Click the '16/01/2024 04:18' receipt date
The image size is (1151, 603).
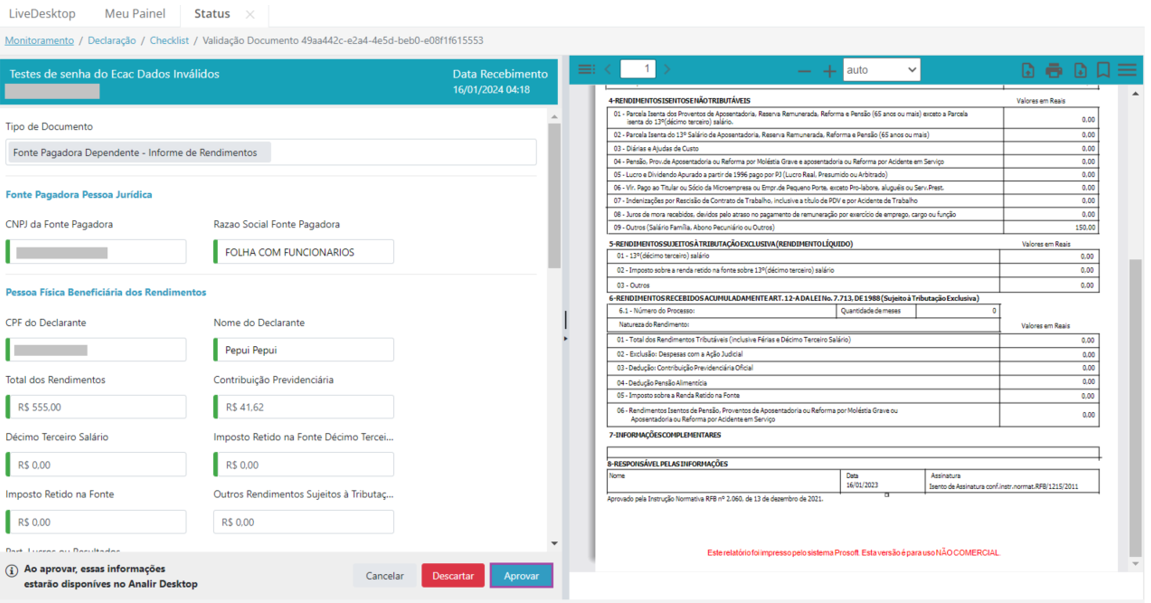491,90
